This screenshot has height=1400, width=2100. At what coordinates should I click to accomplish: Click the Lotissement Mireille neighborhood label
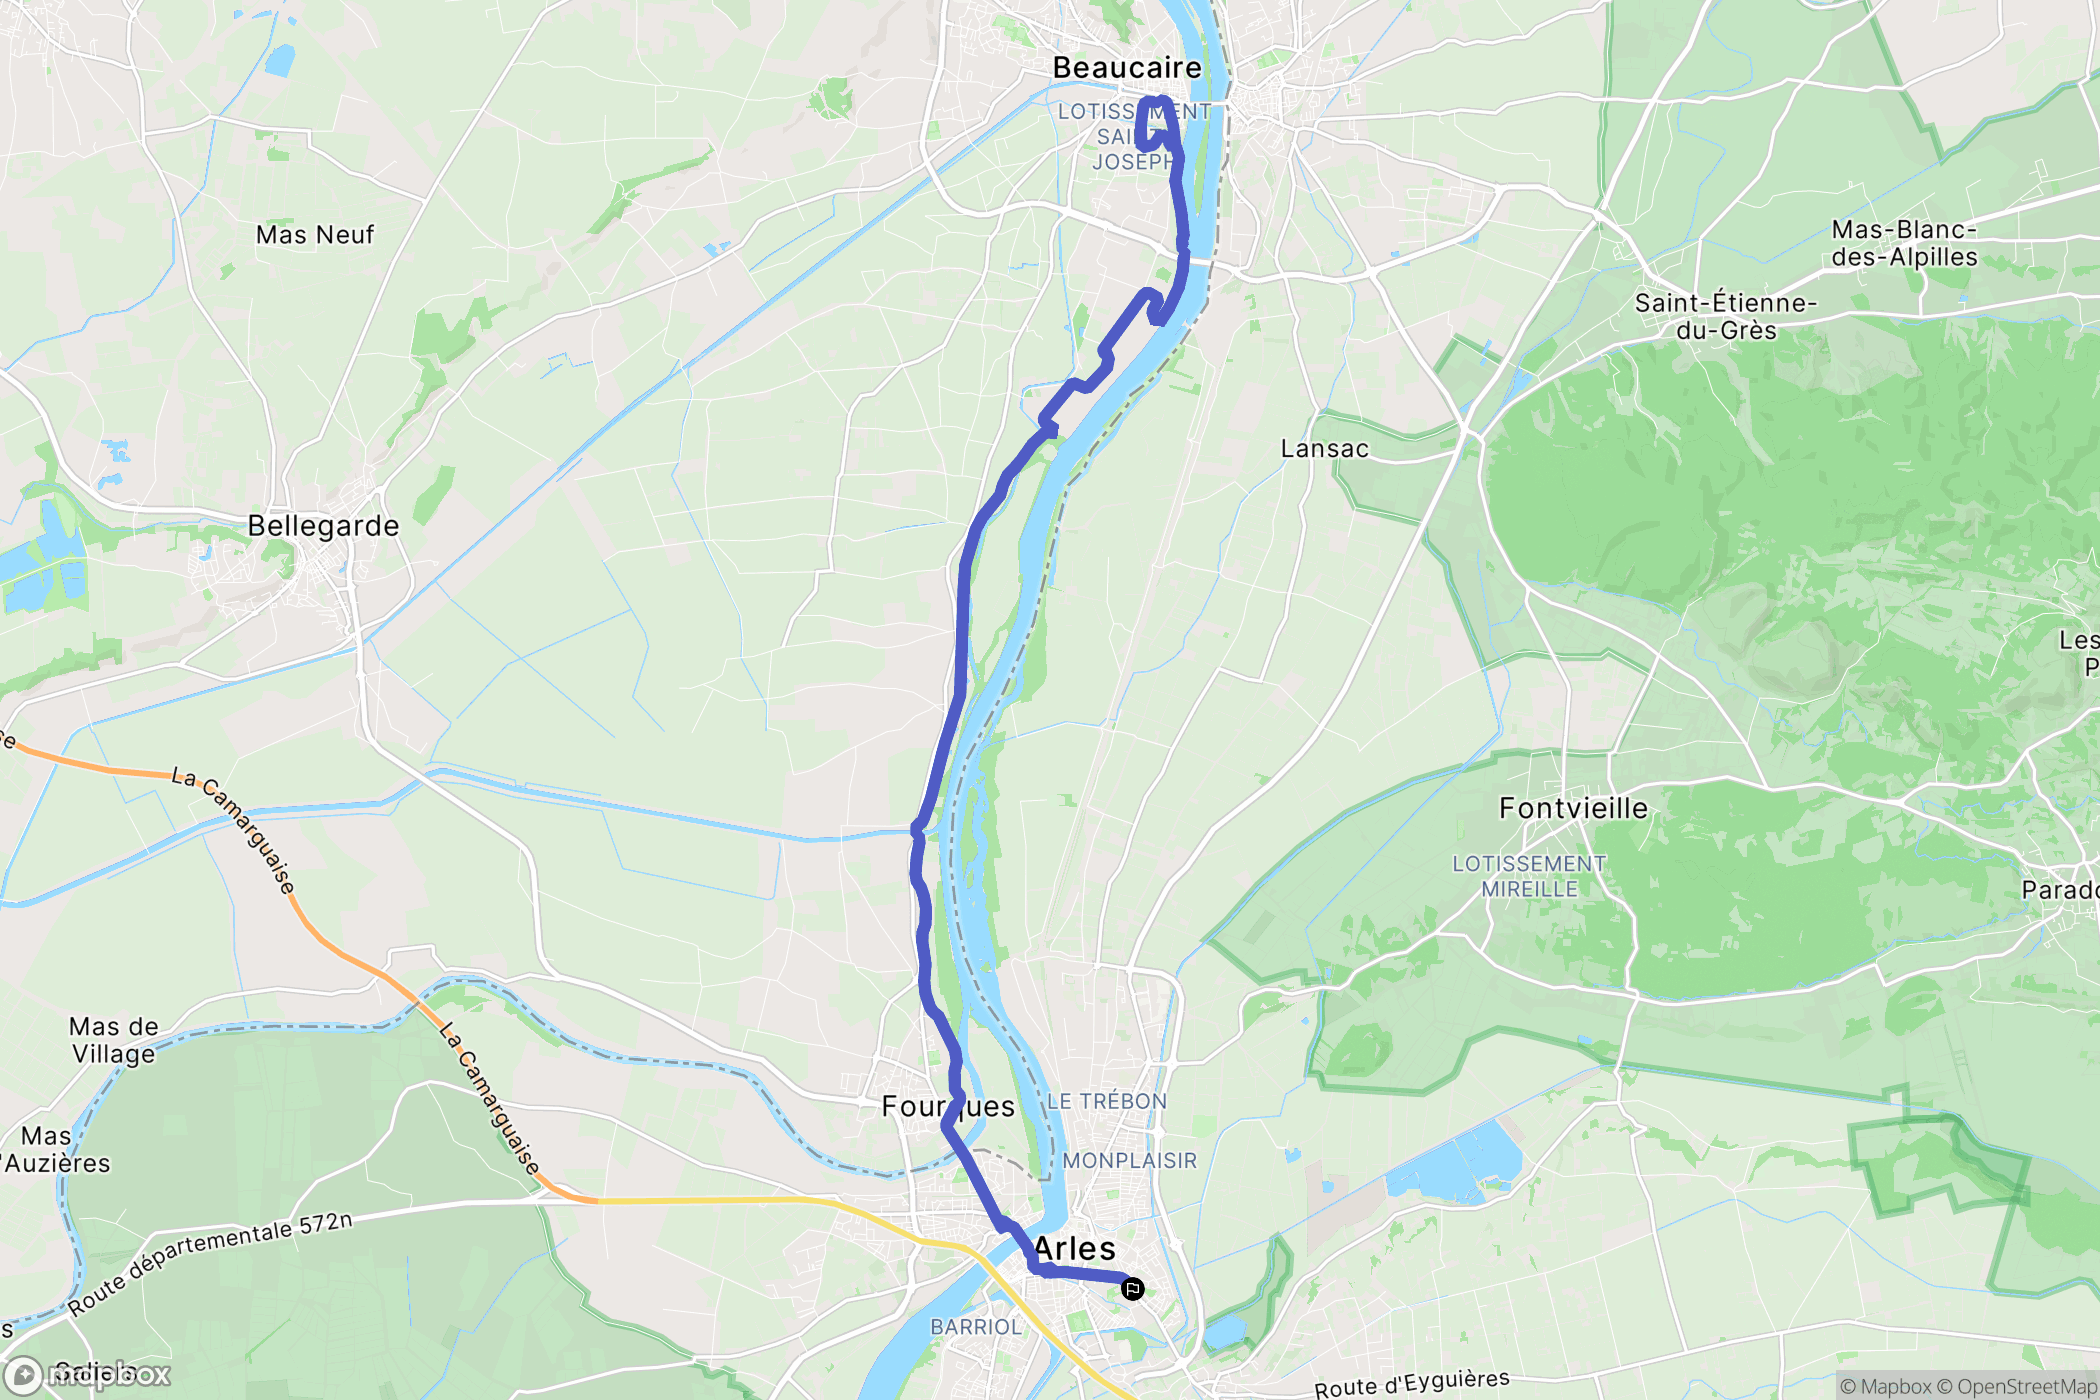tap(1529, 876)
